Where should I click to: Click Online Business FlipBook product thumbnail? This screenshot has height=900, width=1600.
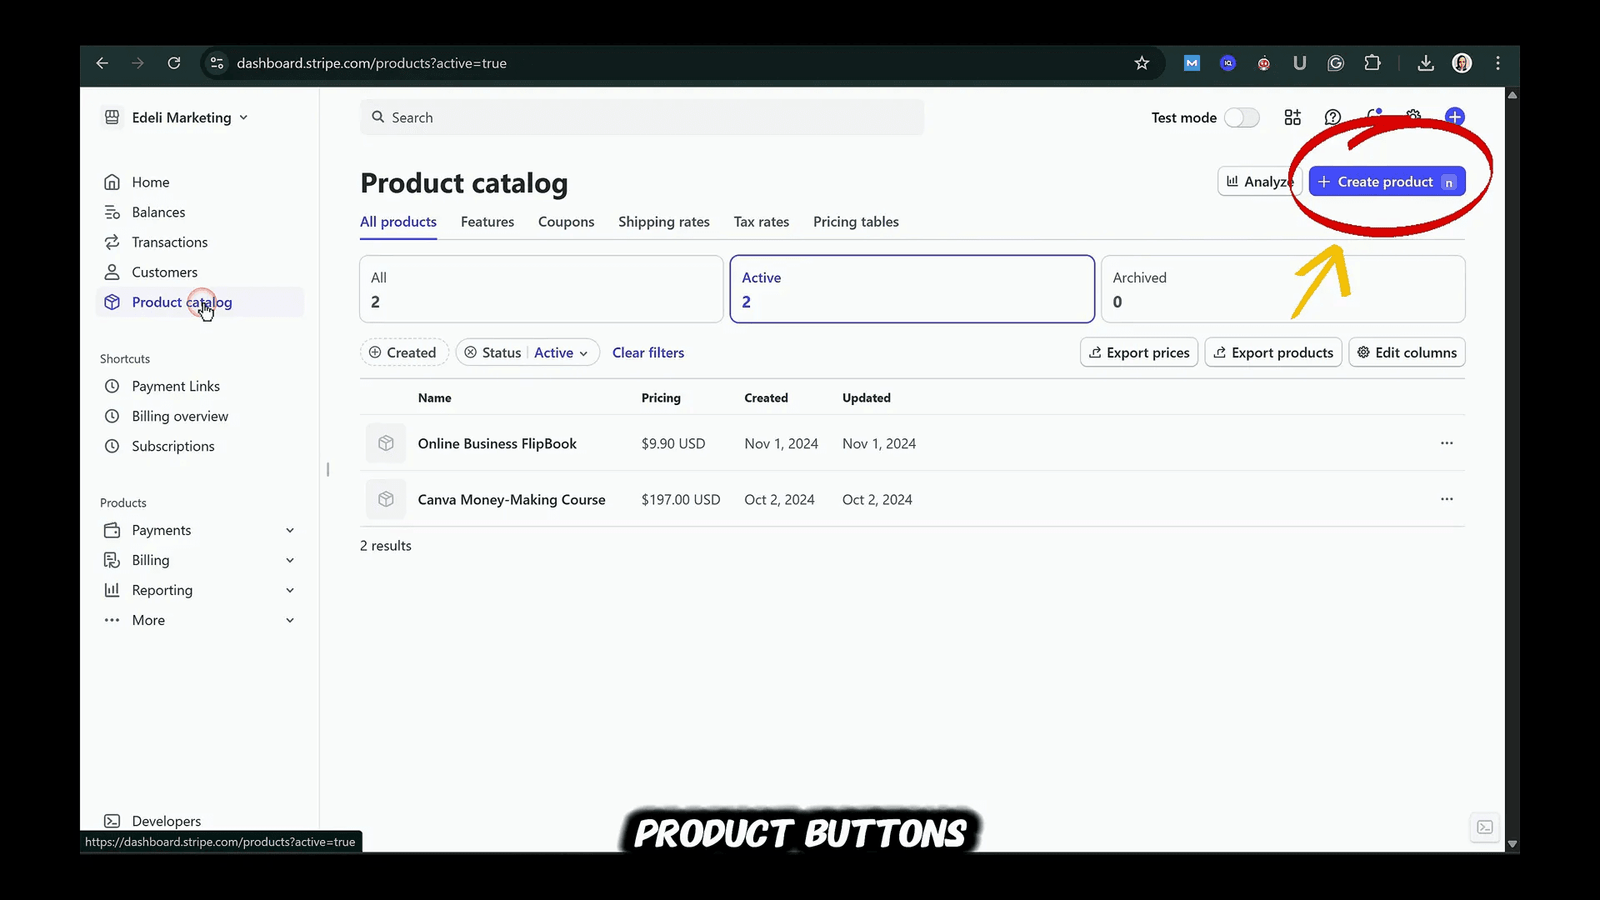pos(386,443)
